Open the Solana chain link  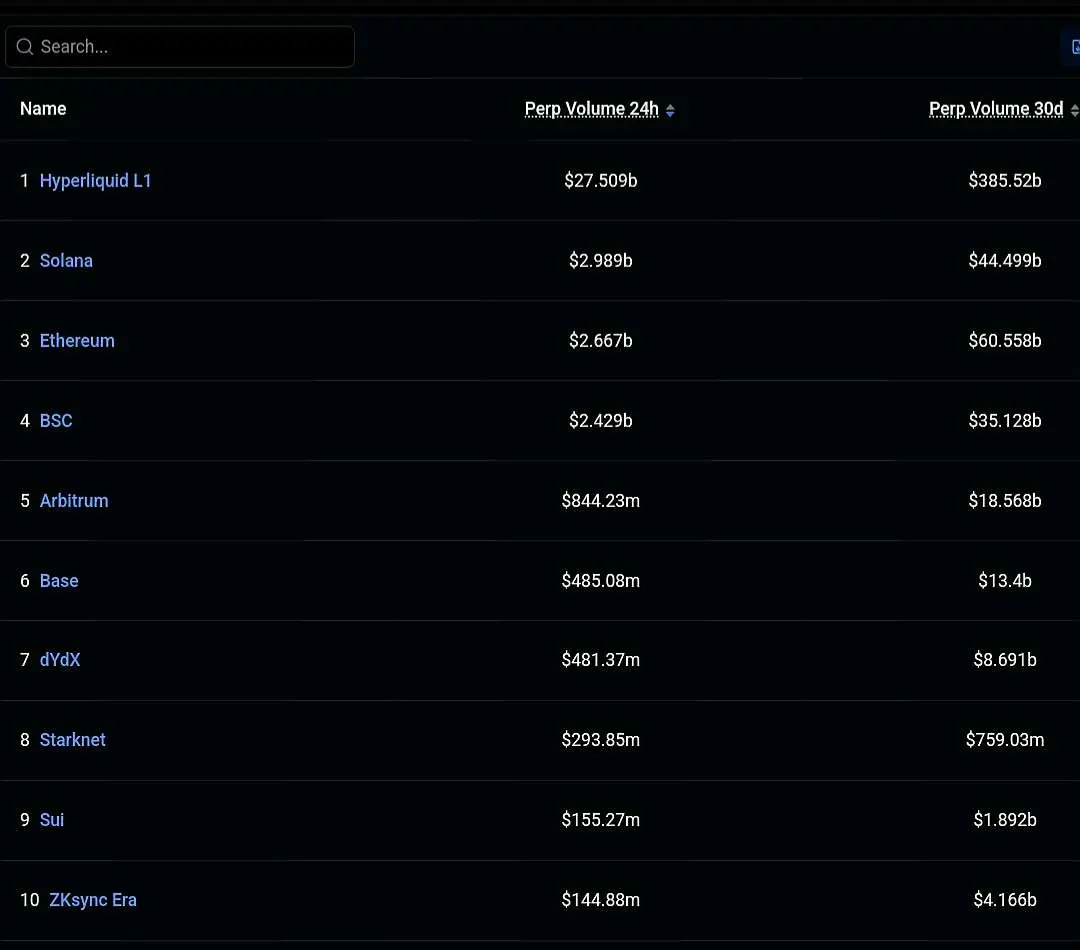pyautogui.click(x=66, y=260)
